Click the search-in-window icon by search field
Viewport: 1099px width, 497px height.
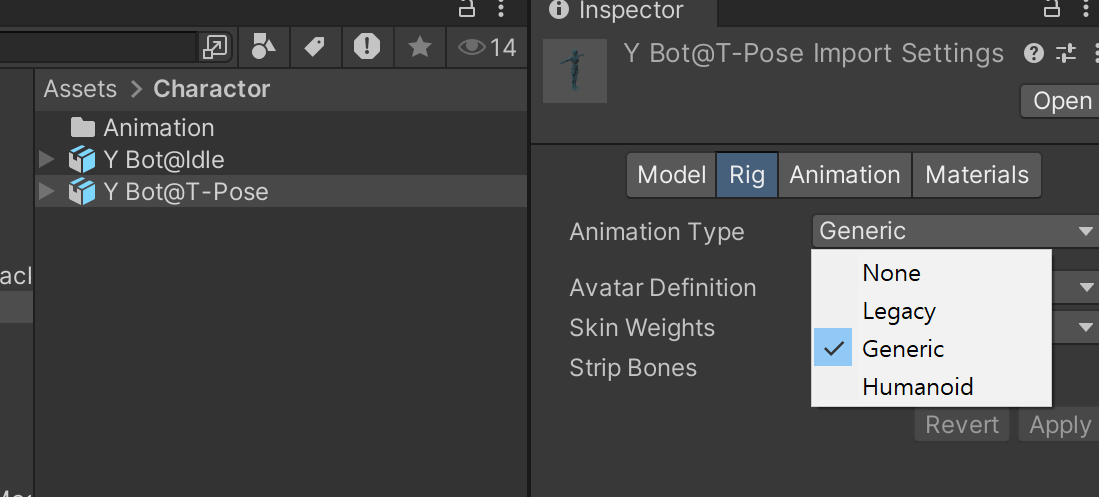(215, 46)
